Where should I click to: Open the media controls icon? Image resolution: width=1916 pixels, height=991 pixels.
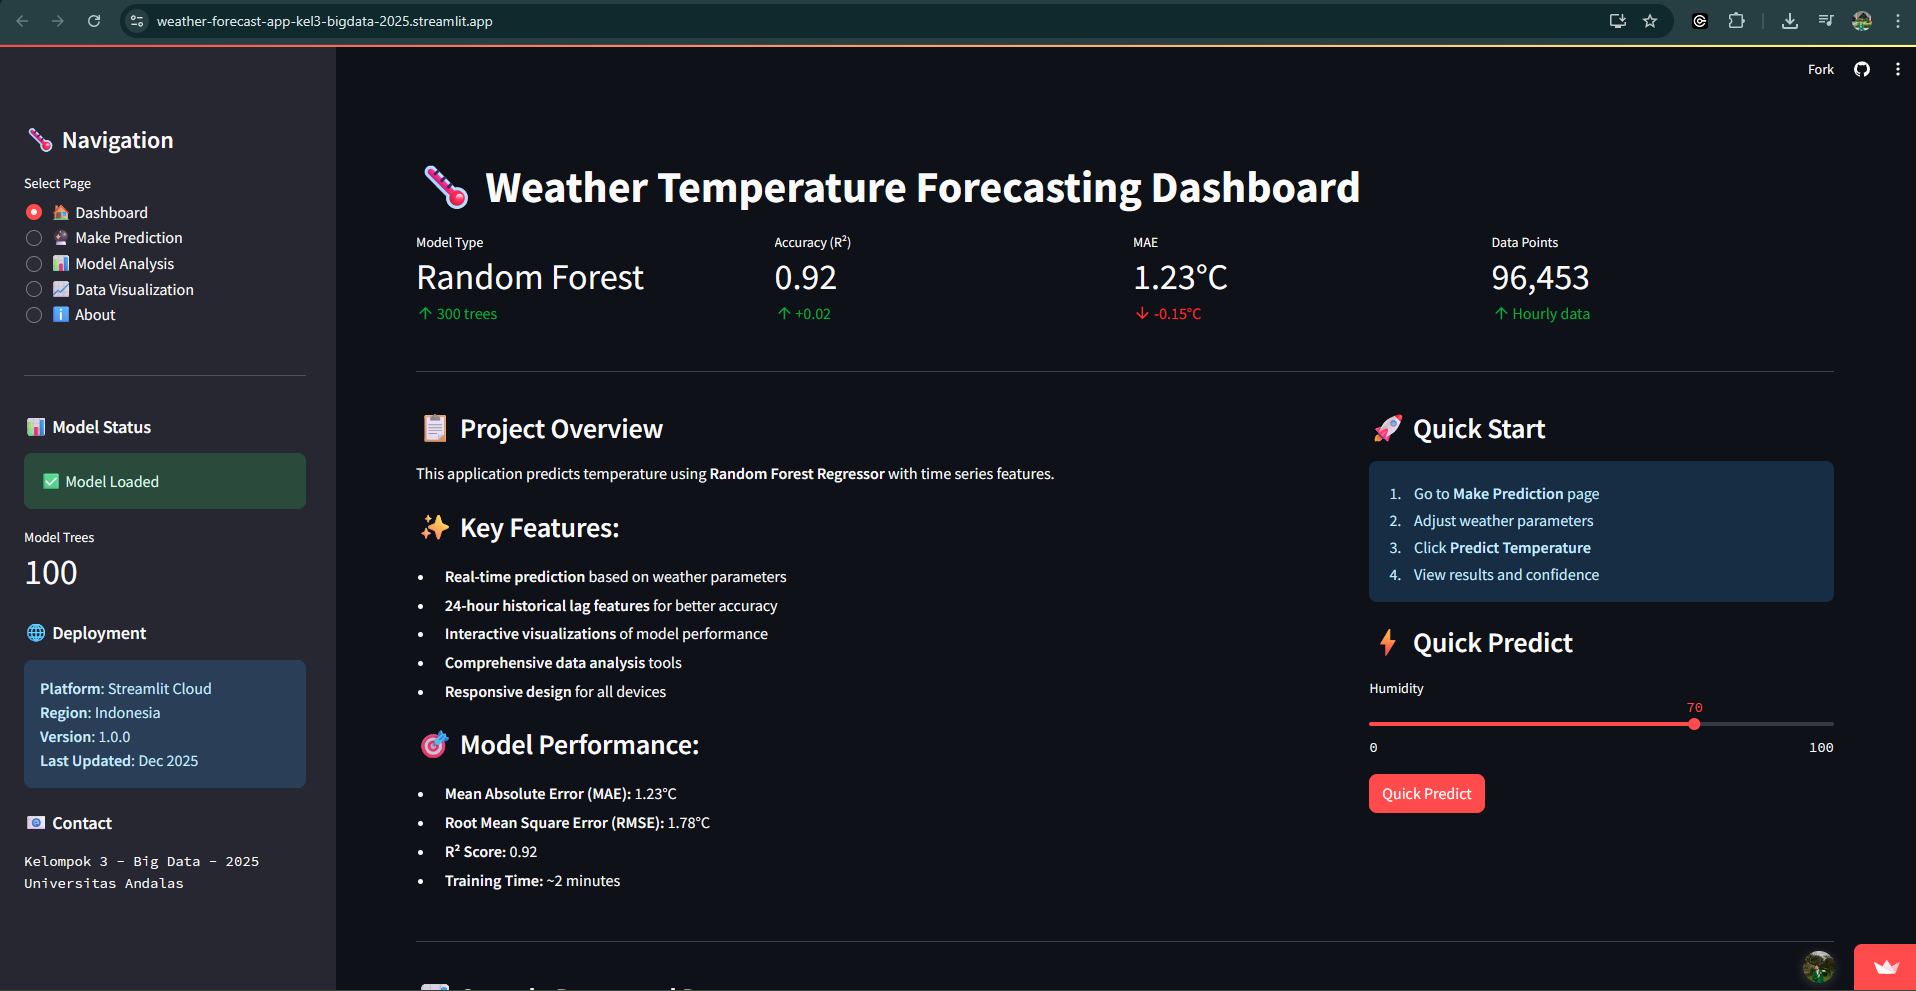tap(1825, 21)
